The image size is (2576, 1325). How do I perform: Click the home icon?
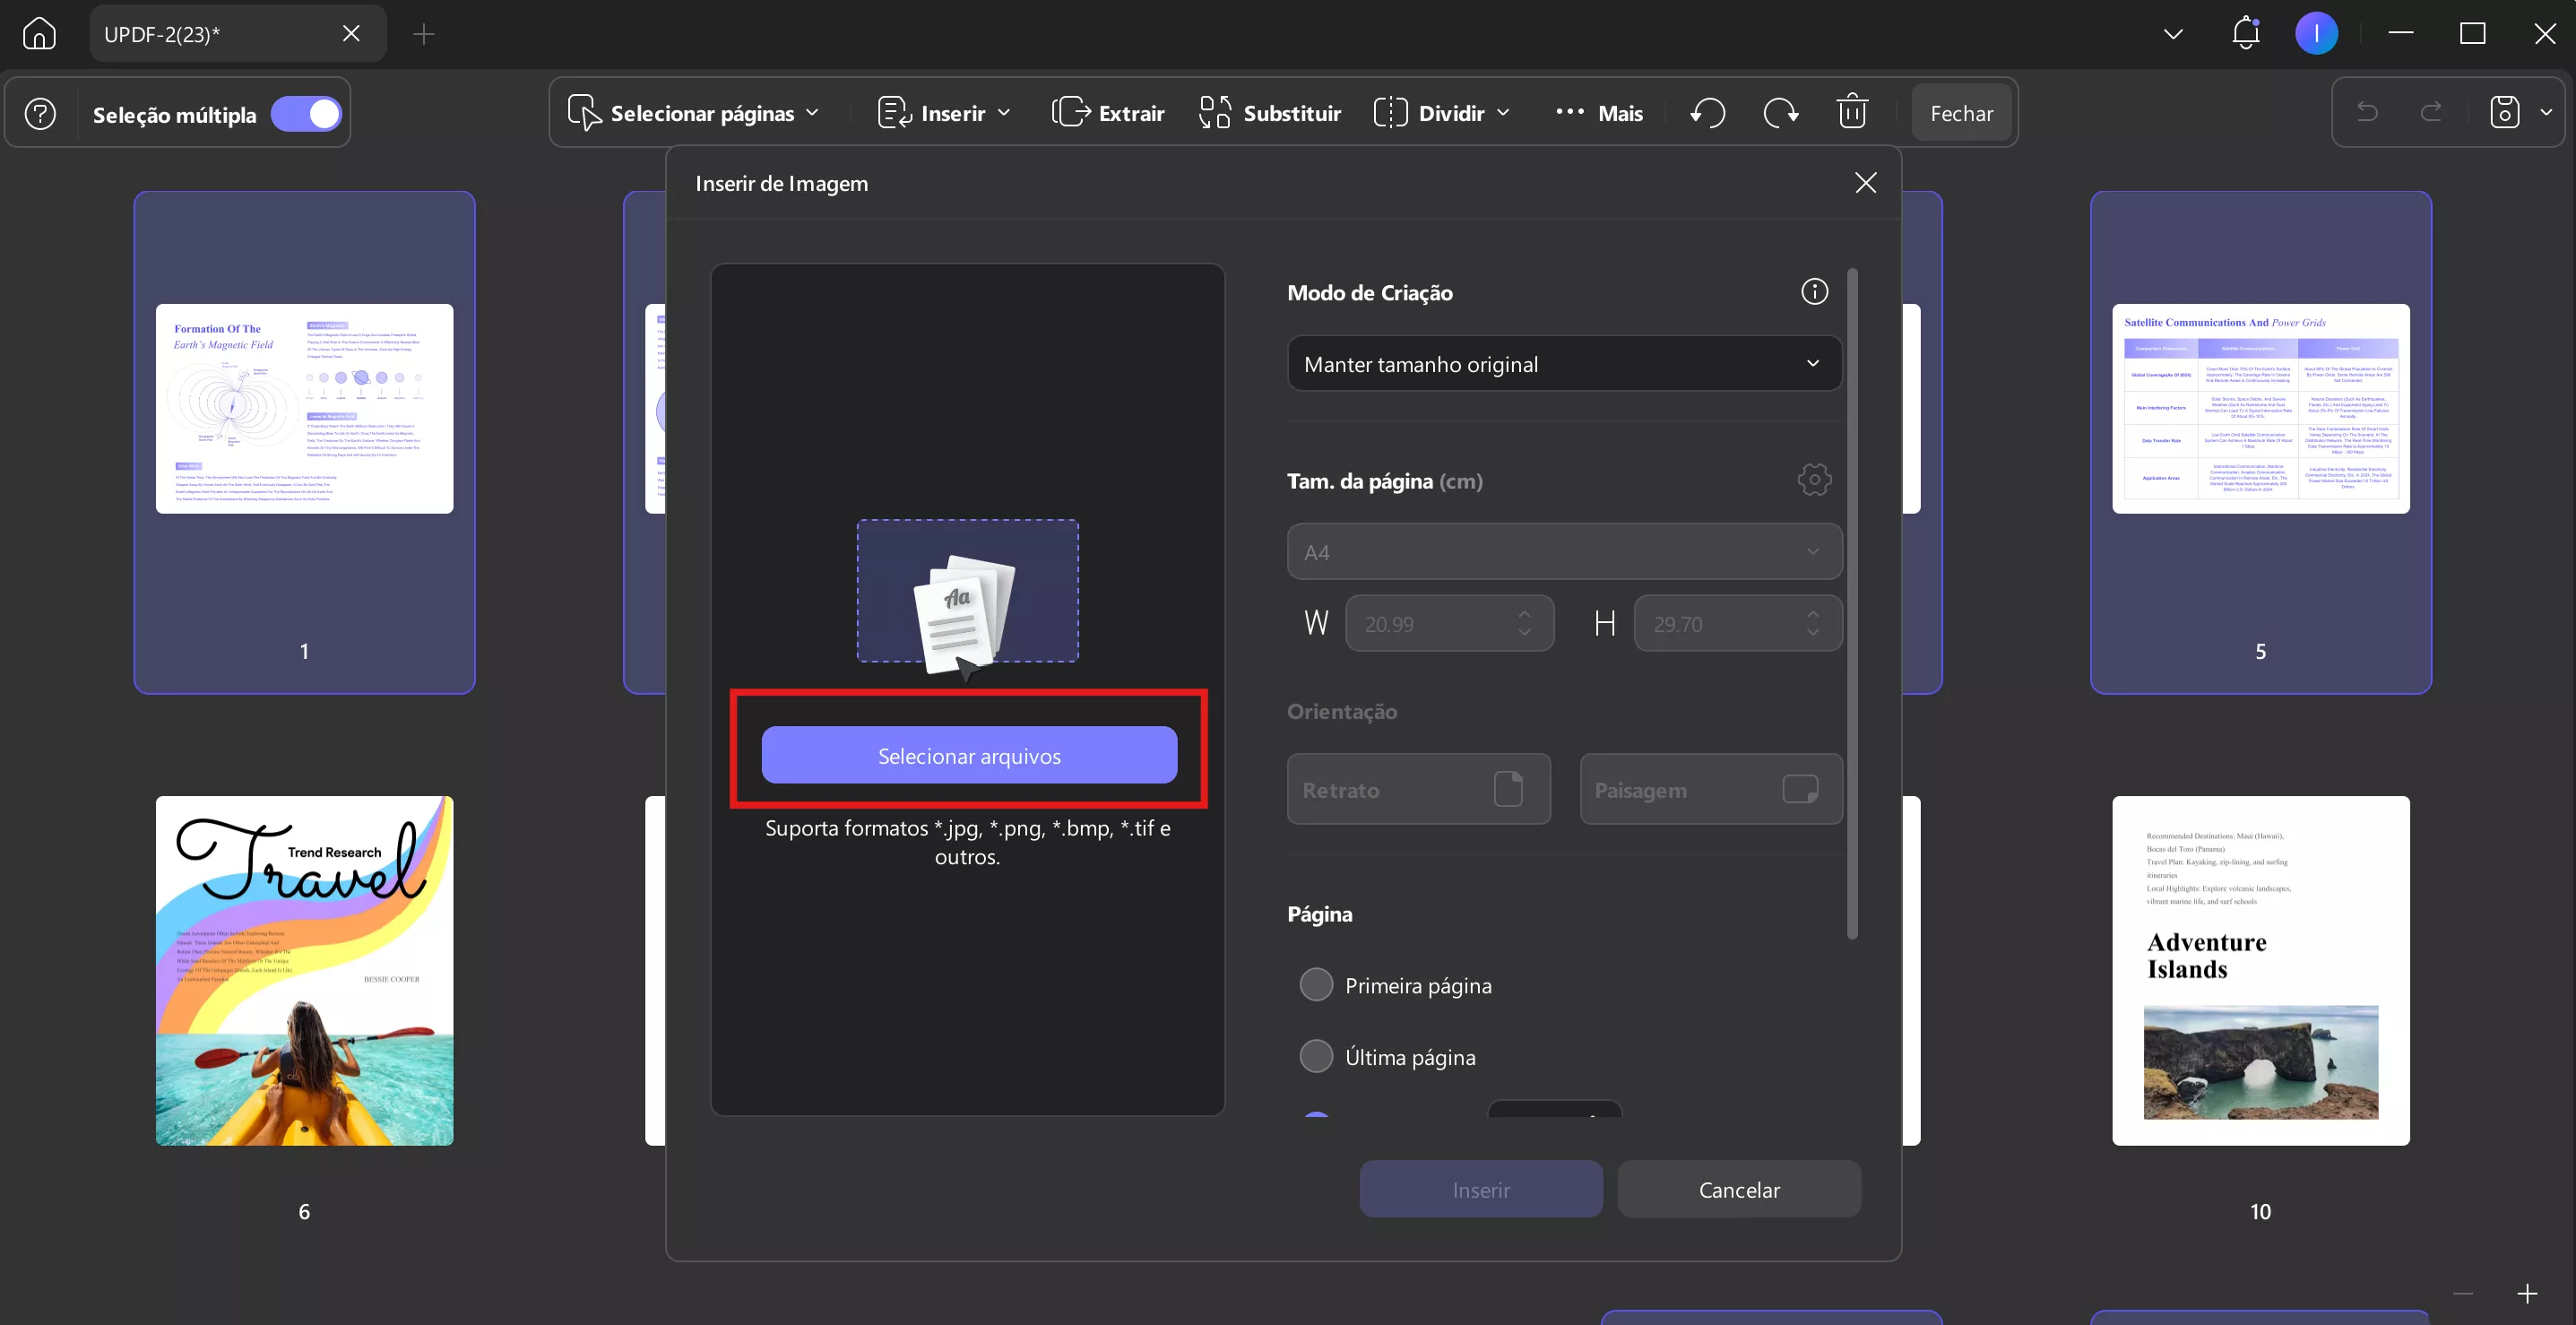39,34
